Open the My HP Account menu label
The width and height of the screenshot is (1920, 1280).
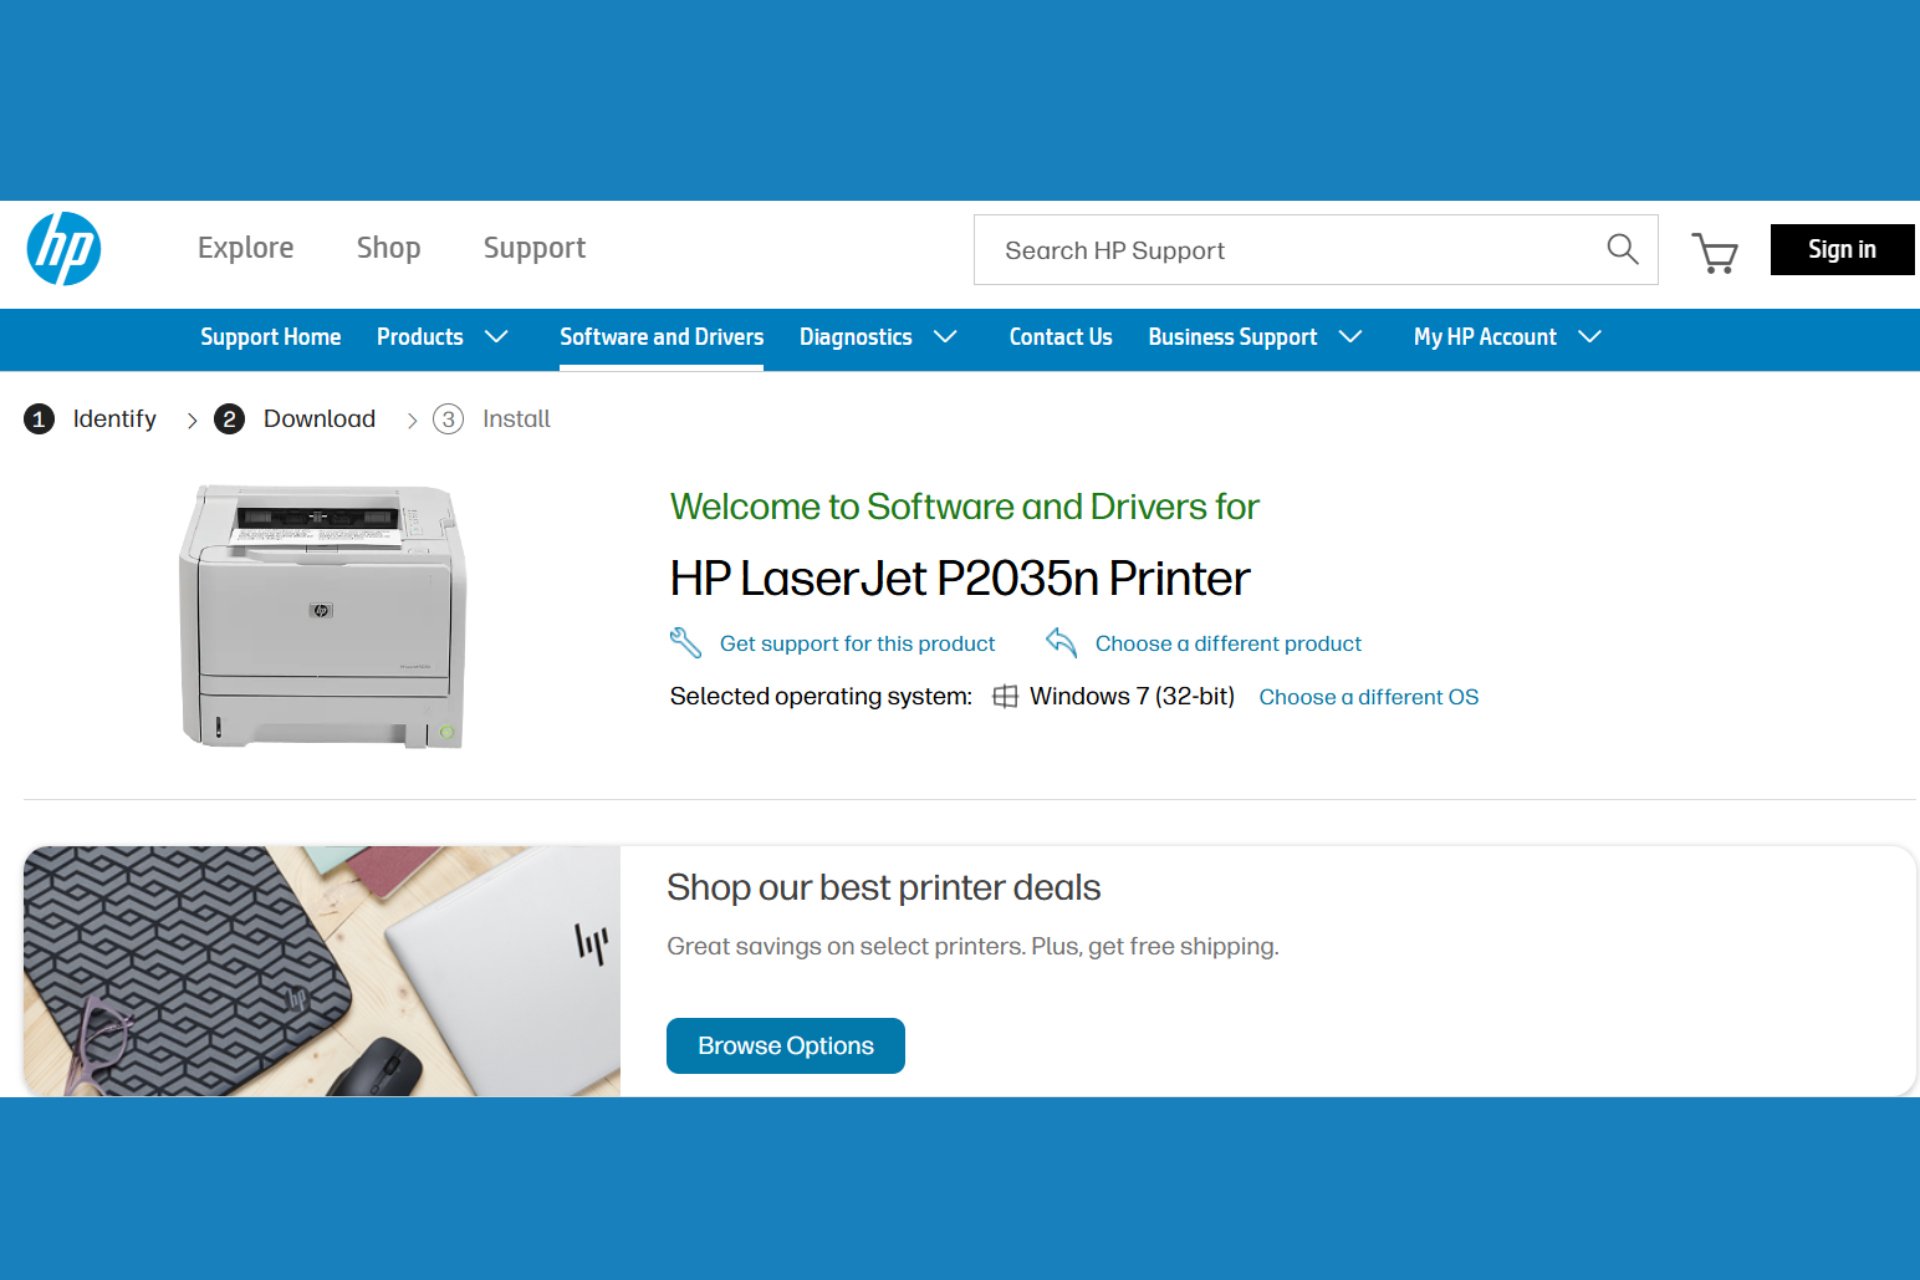(x=1484, y=337)
